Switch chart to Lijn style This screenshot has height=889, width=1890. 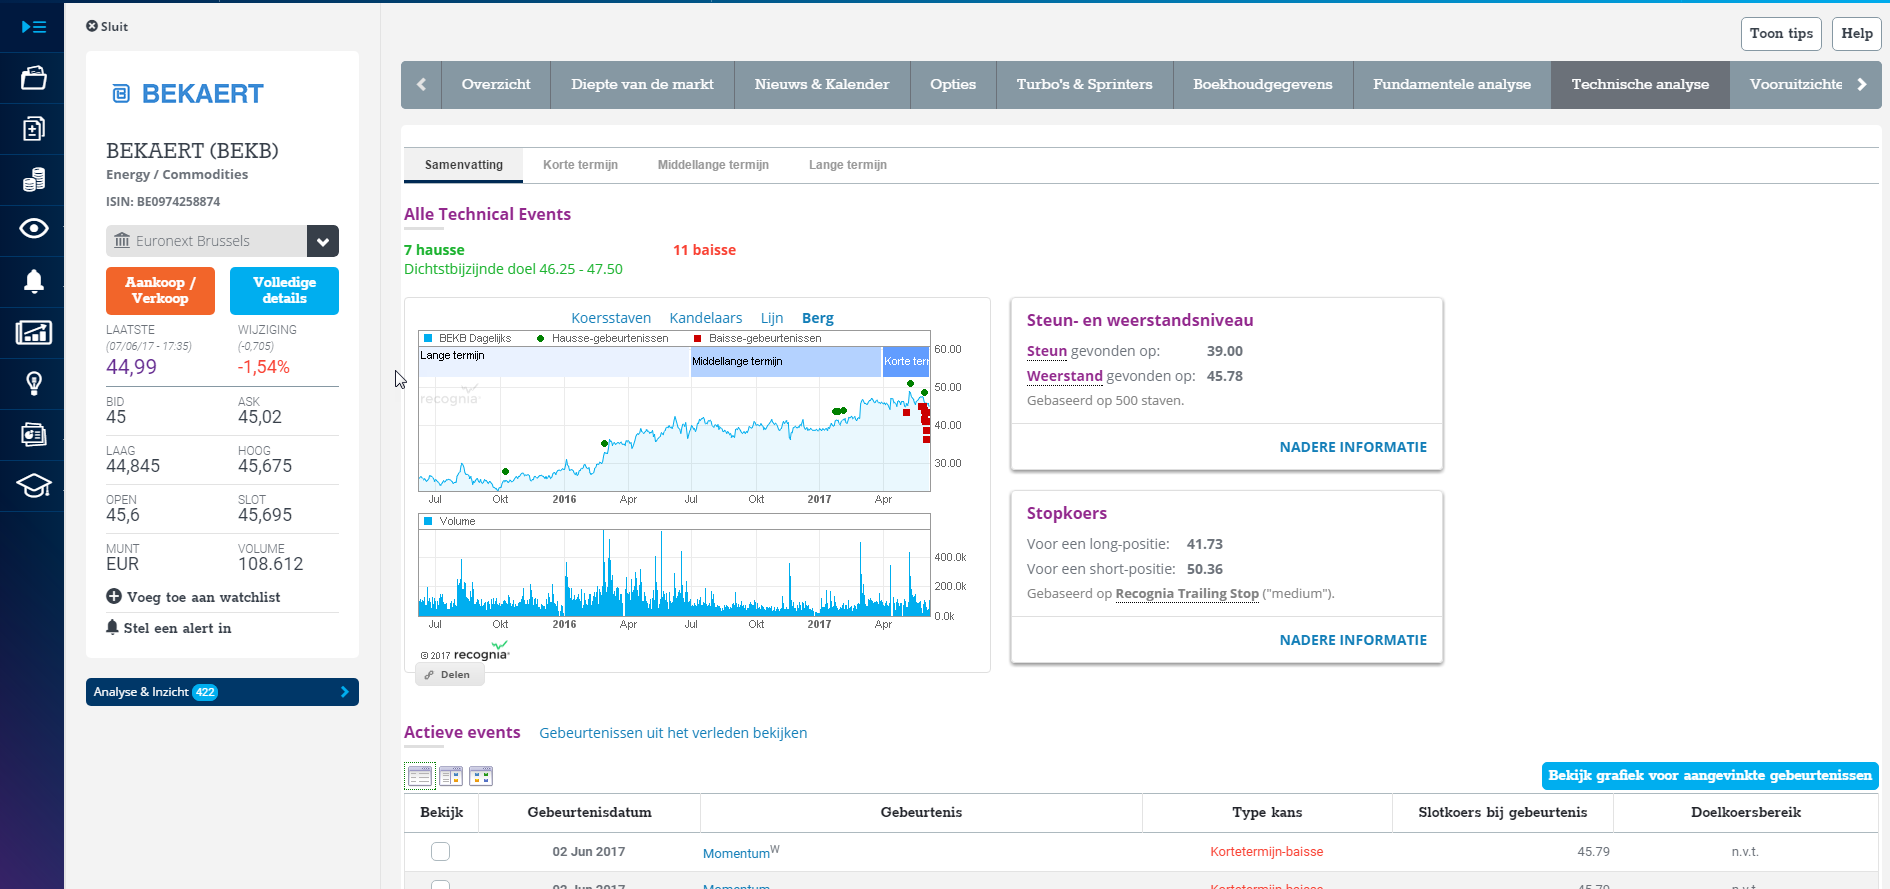[772, 318]
